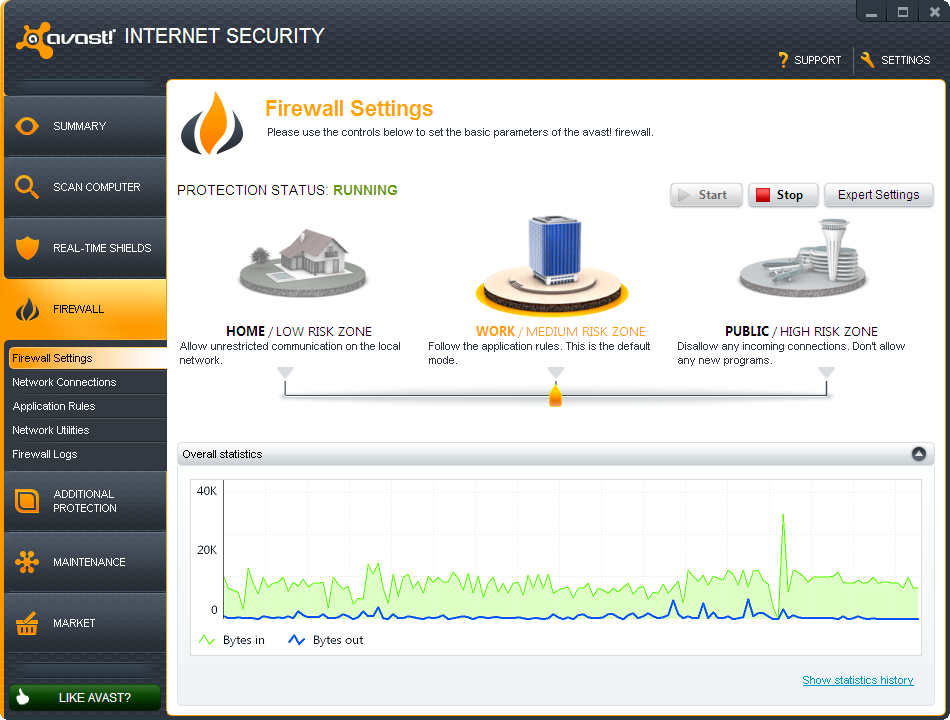950x720 pixels.
Task: Close the avast window
Action: (934, 12)
